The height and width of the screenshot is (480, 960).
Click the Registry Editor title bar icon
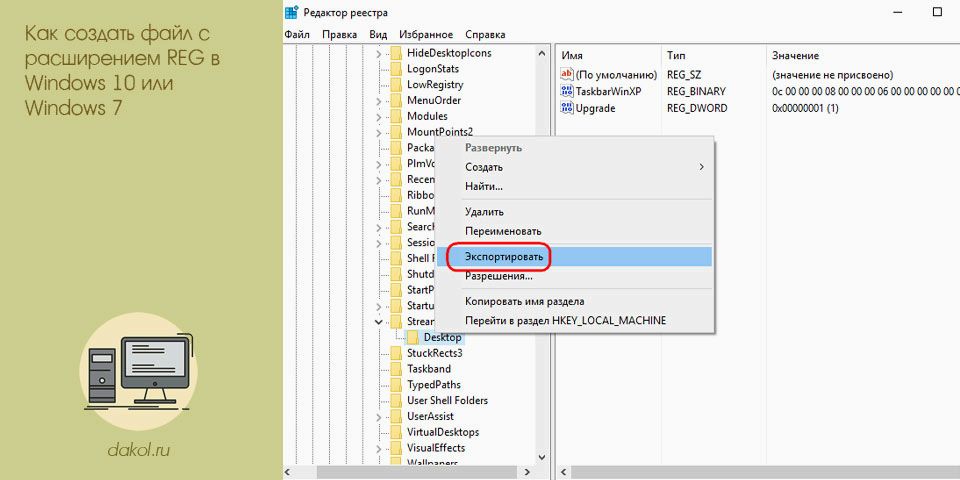click(291, 12)
